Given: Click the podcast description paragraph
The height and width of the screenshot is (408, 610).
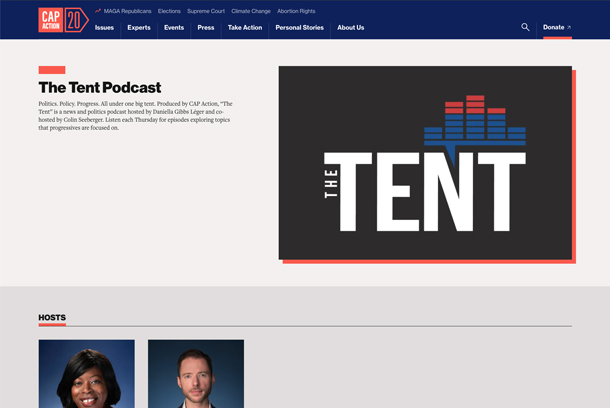Looking at the screenshot, I should (x=135, y=116).
